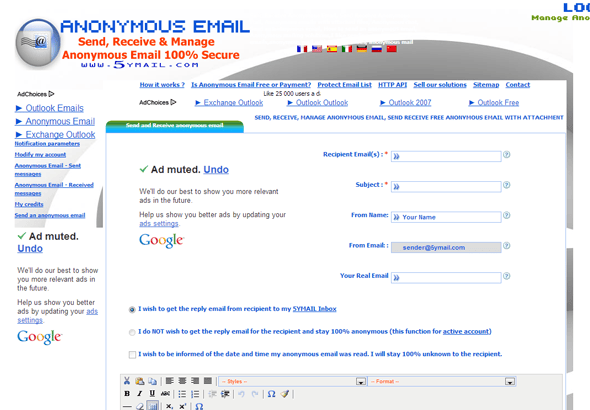
Task: Click Undo in the center Ad muted box
Action: click(x=216, y=170)
